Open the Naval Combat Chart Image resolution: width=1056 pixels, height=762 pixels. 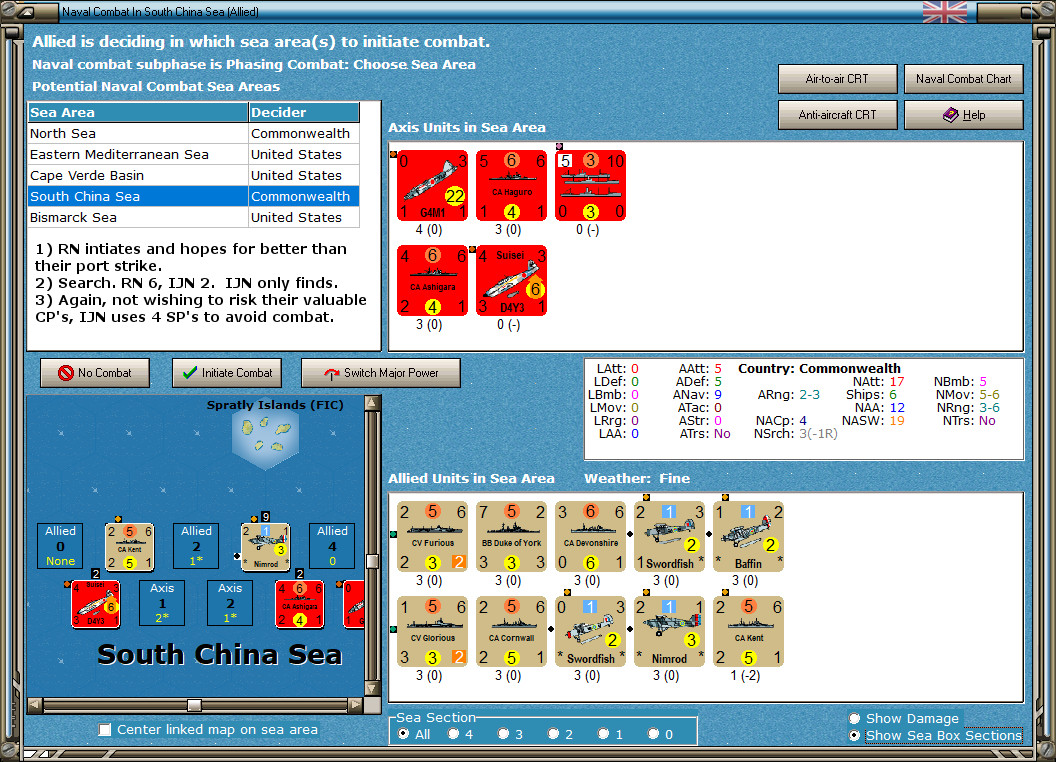point(964,79)
